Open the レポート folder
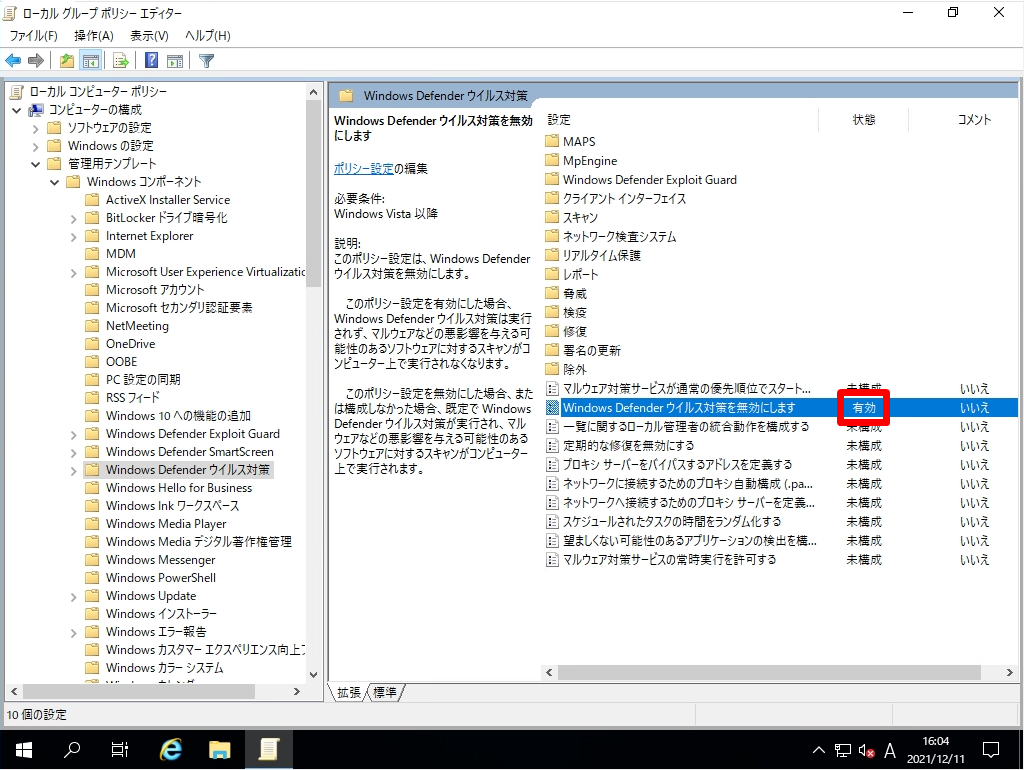Screen dimensions: 1024x770 pyautogui.click(x=572, y=274)
